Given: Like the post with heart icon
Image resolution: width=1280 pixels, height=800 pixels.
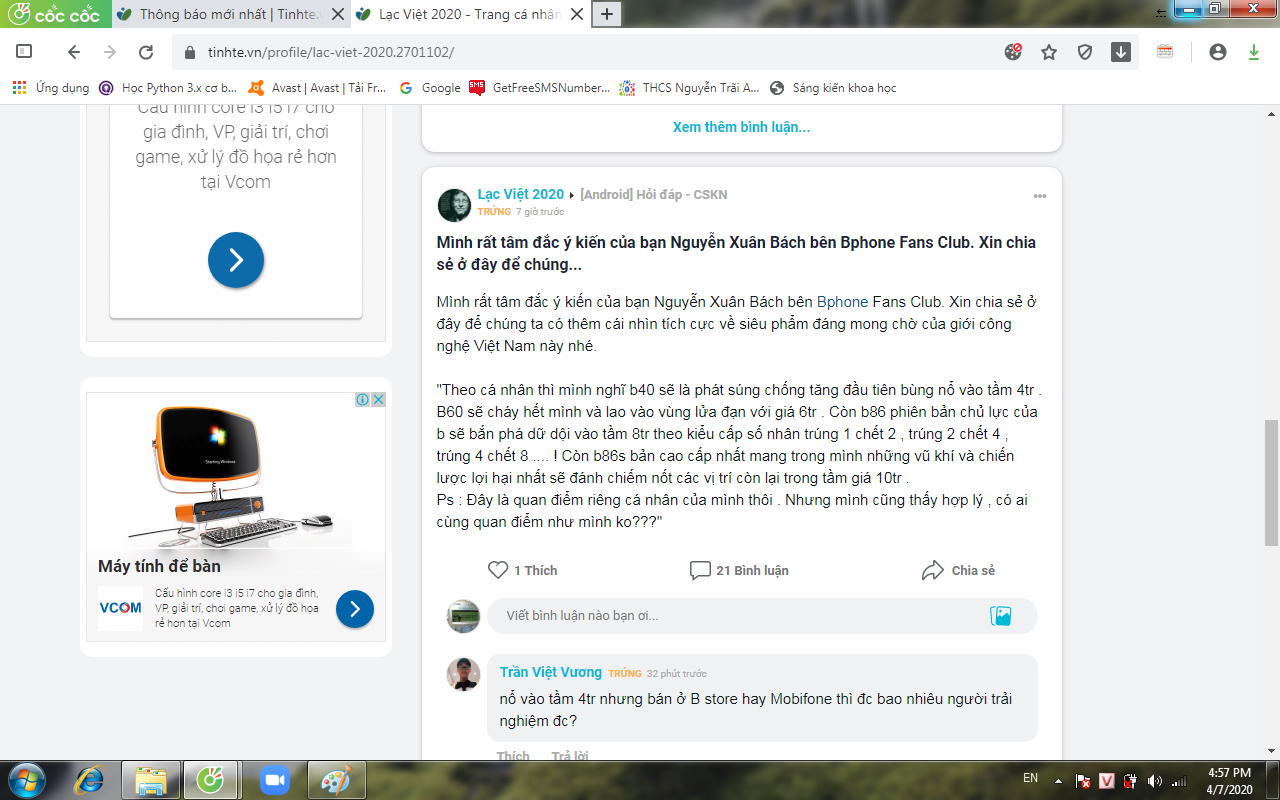Looking at the screenshot, I should (x=497, y=570).
